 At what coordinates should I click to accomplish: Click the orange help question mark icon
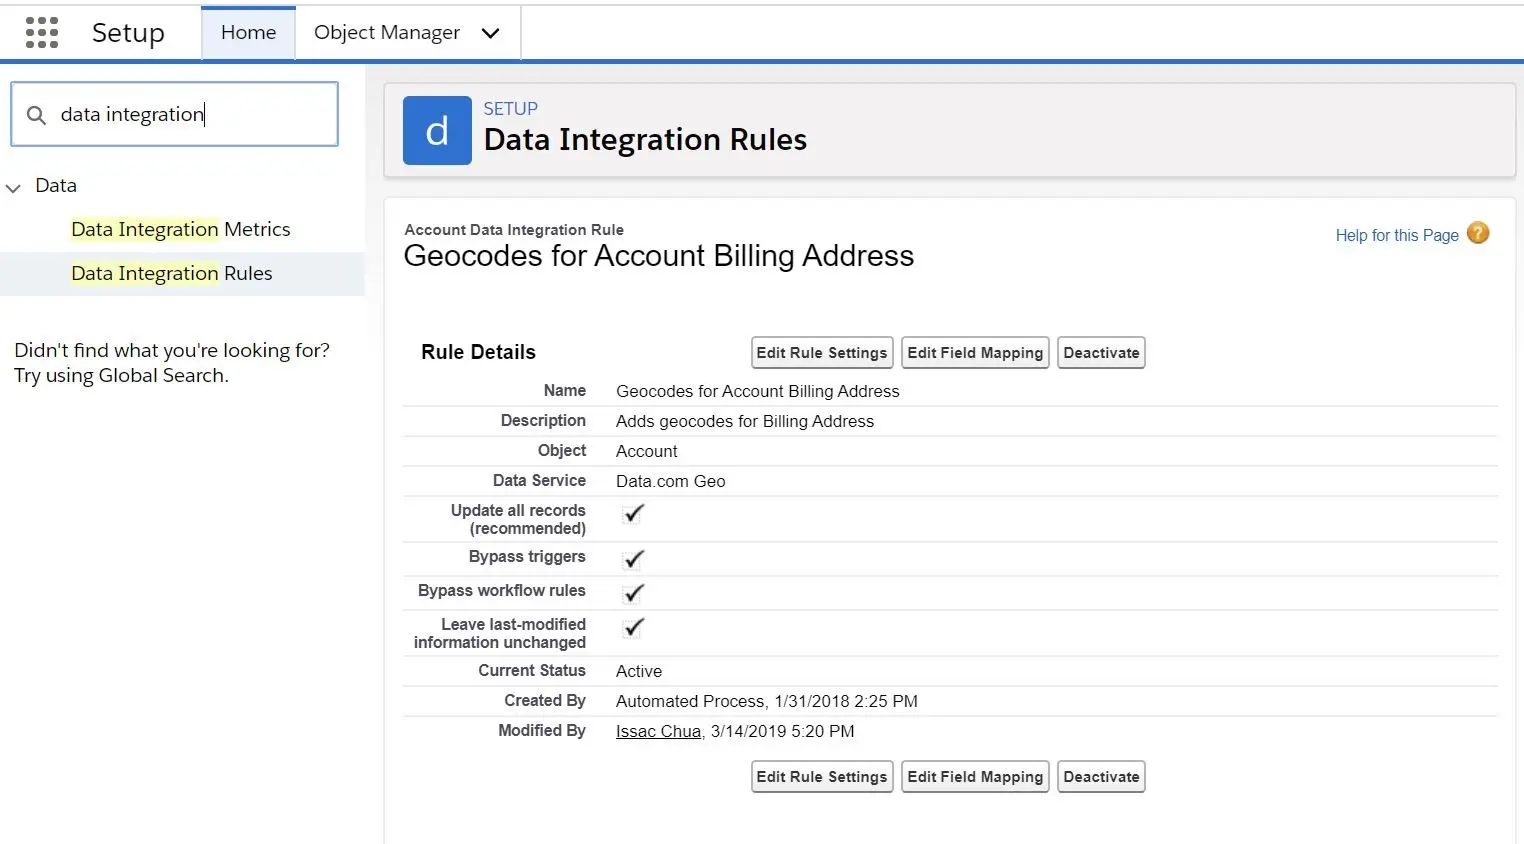pos(1478,234)
